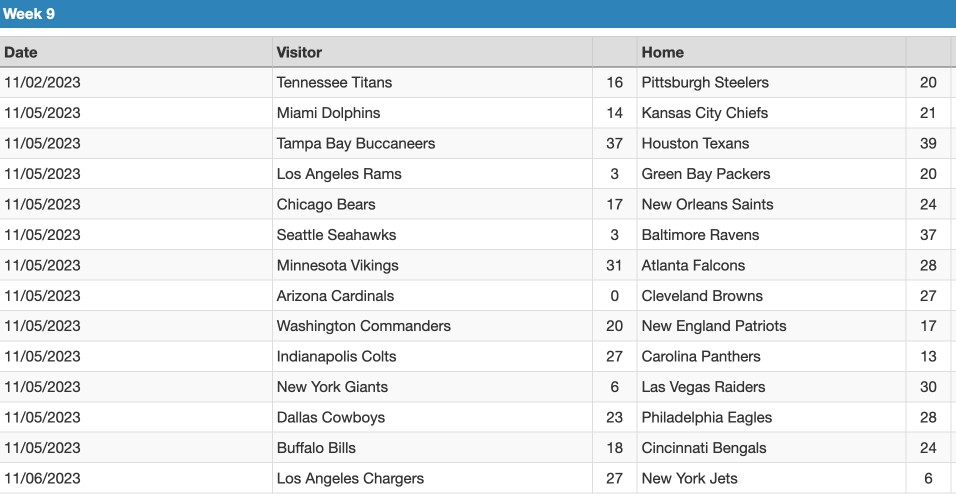Select the Tennessee Titans visitor cell
The image size is (956, 495).
(432, 82)
